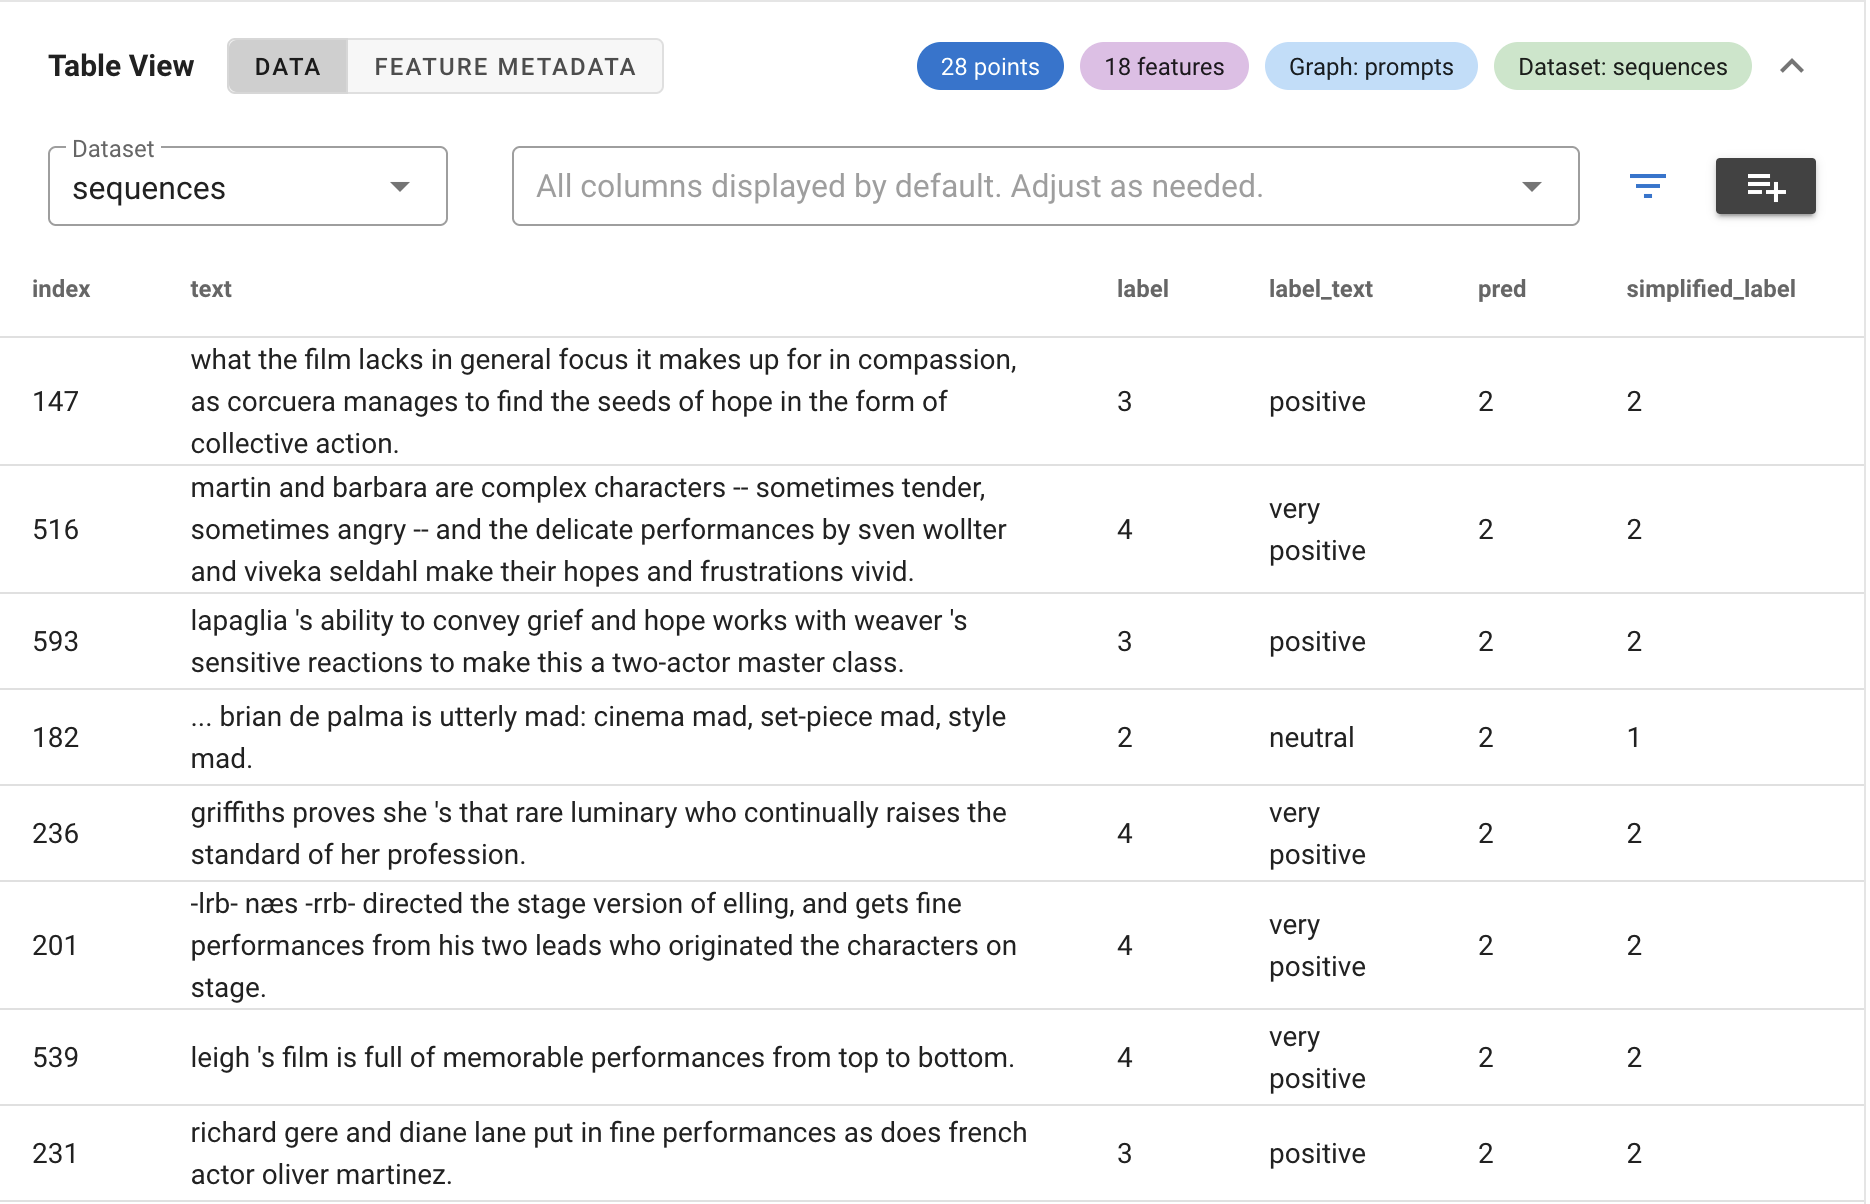
Task: Sort the table by pred column
Action: [1501, 289]
